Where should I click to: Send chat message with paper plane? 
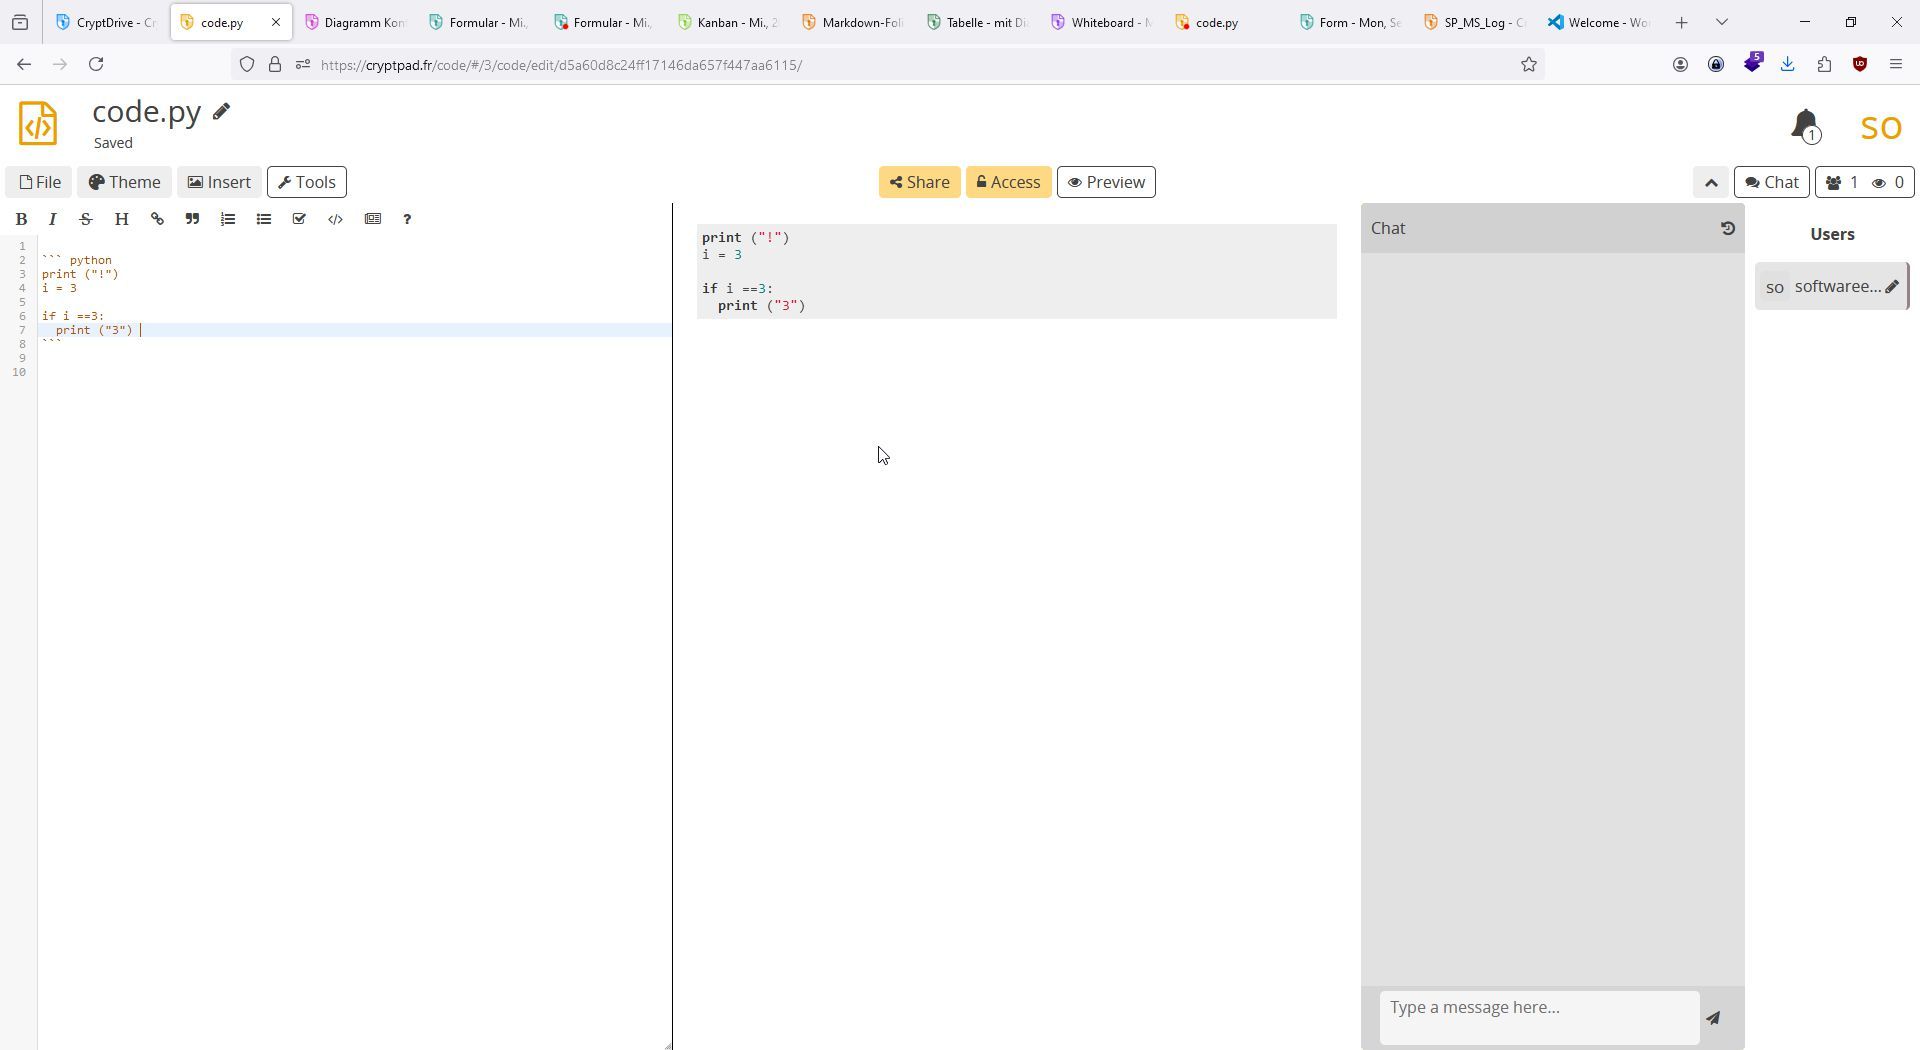coord(1714,1018)
